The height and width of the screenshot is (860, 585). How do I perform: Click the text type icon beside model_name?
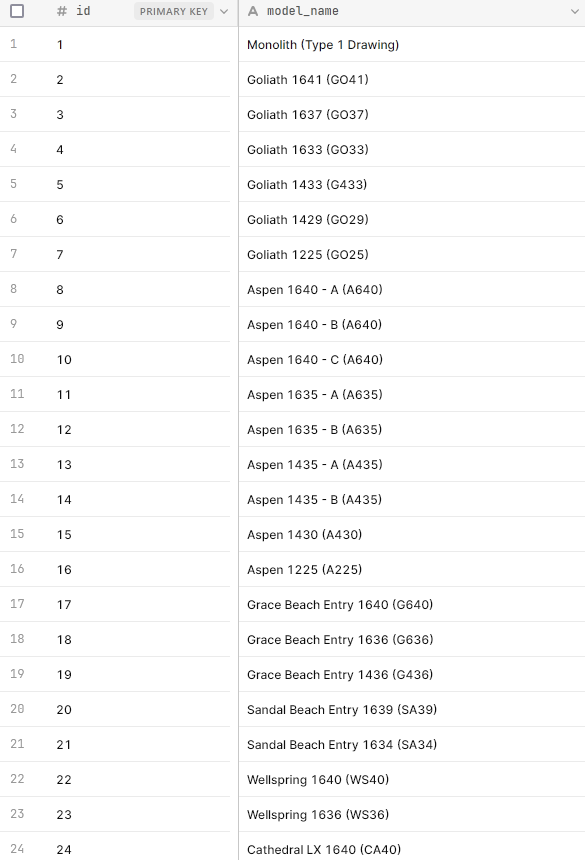(253, 11)
